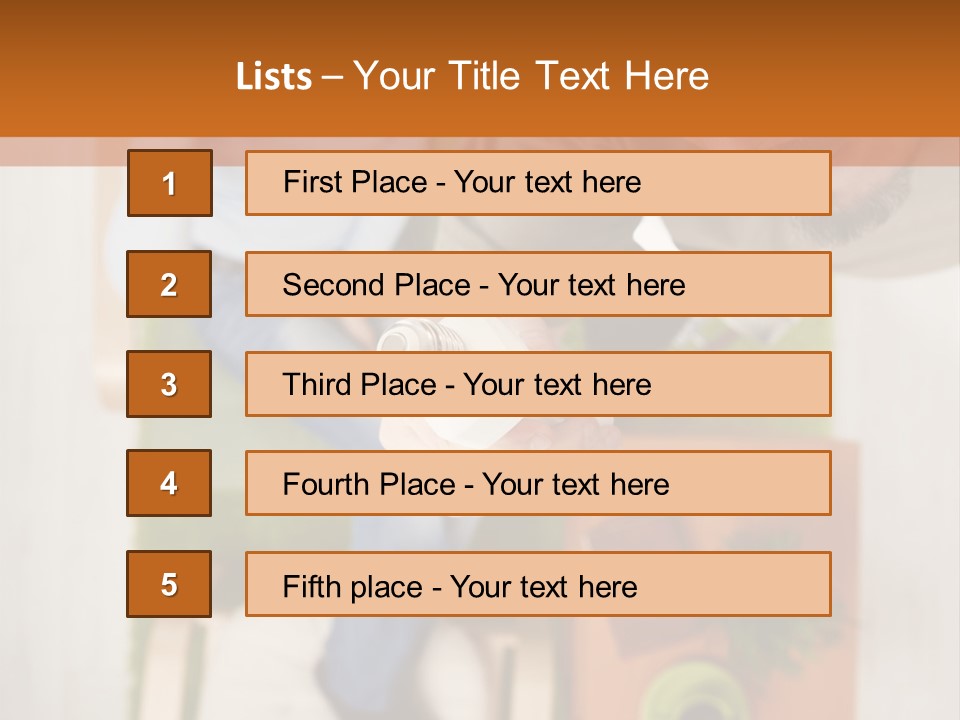This screenshot has width=960, height=720.
Task: Select the 'Third Place' text bar
Action: coord(538,384)
